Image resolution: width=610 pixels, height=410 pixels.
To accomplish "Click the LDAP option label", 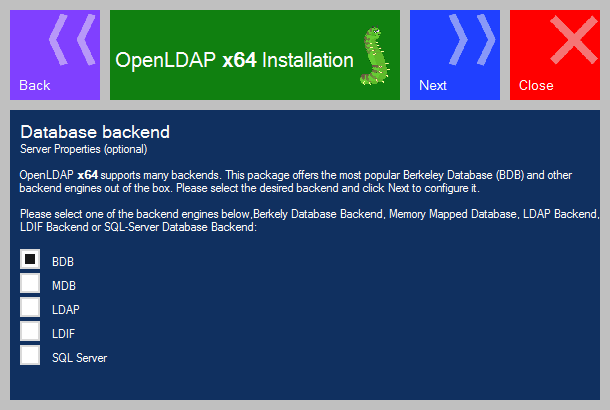I will [x=66, y=310].
